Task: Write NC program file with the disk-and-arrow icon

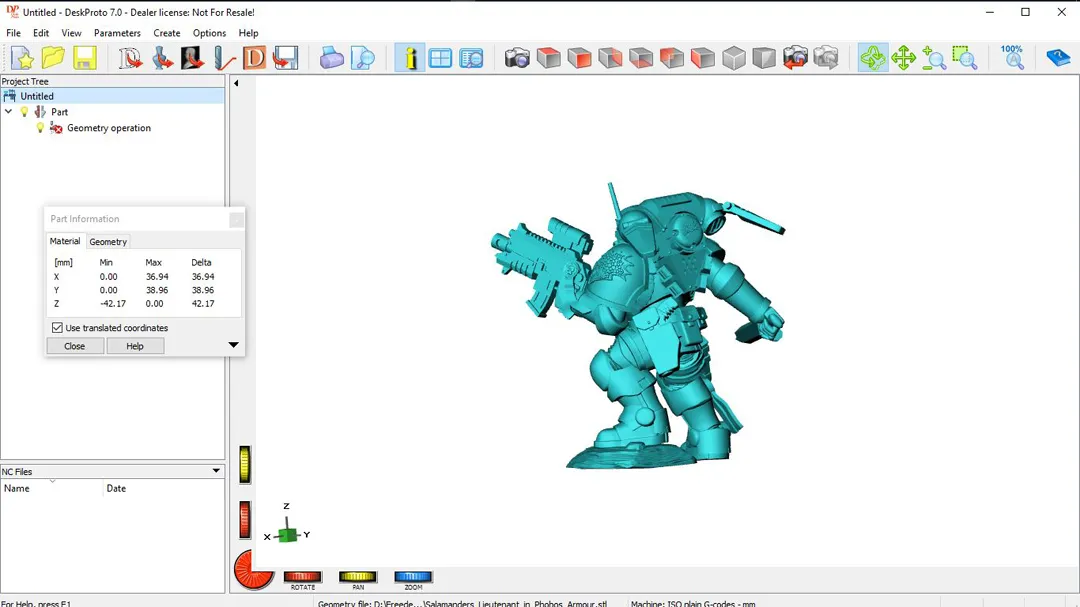Action: 285,58
